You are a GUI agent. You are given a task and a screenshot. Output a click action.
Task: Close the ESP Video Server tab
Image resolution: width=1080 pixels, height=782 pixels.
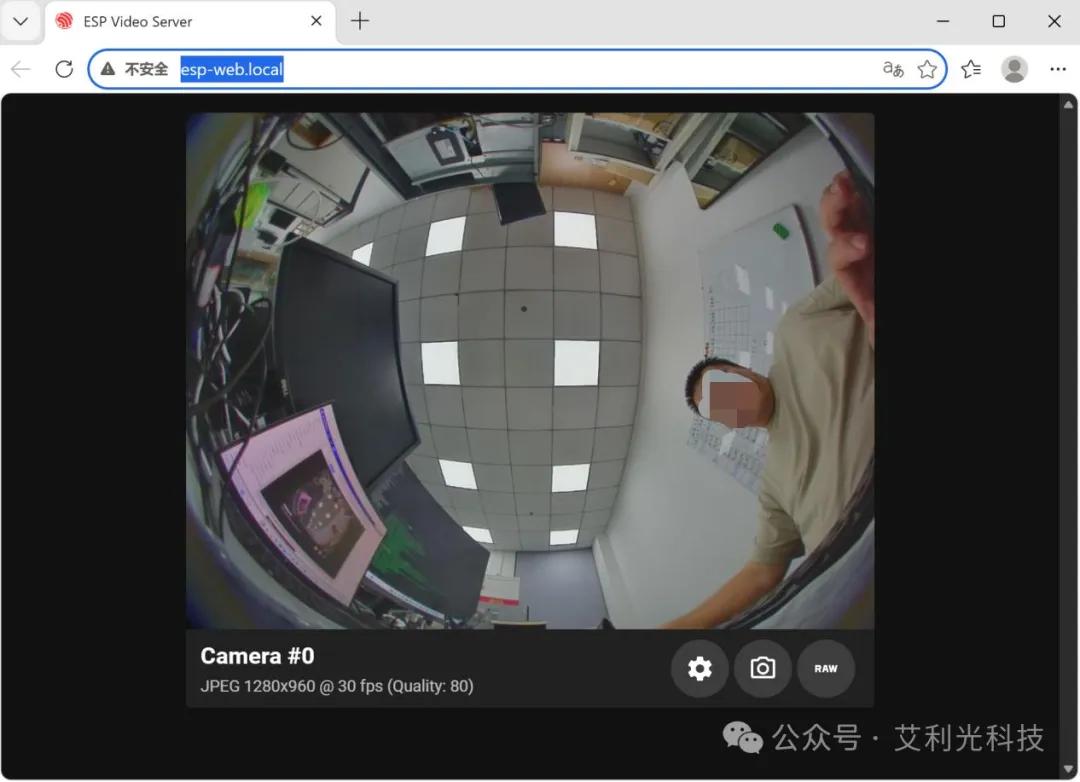tap(316, 21)
